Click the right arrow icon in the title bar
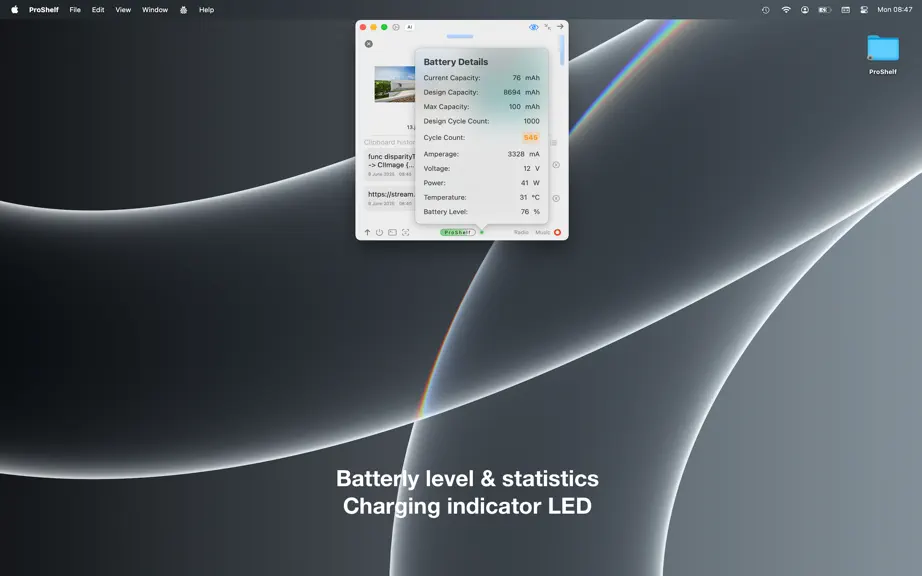 pos(560,26)
